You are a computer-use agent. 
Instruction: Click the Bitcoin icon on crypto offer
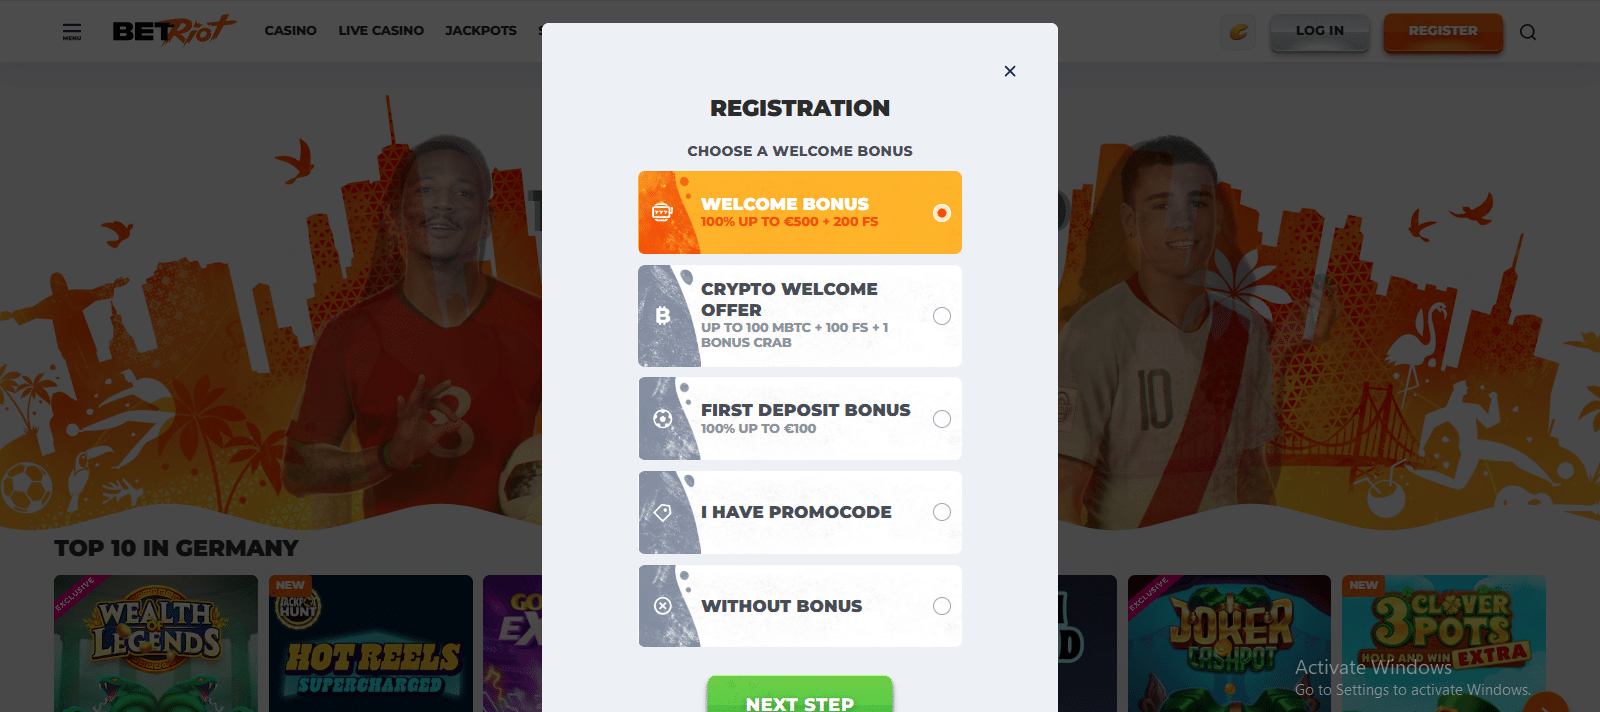click(662, 316)
